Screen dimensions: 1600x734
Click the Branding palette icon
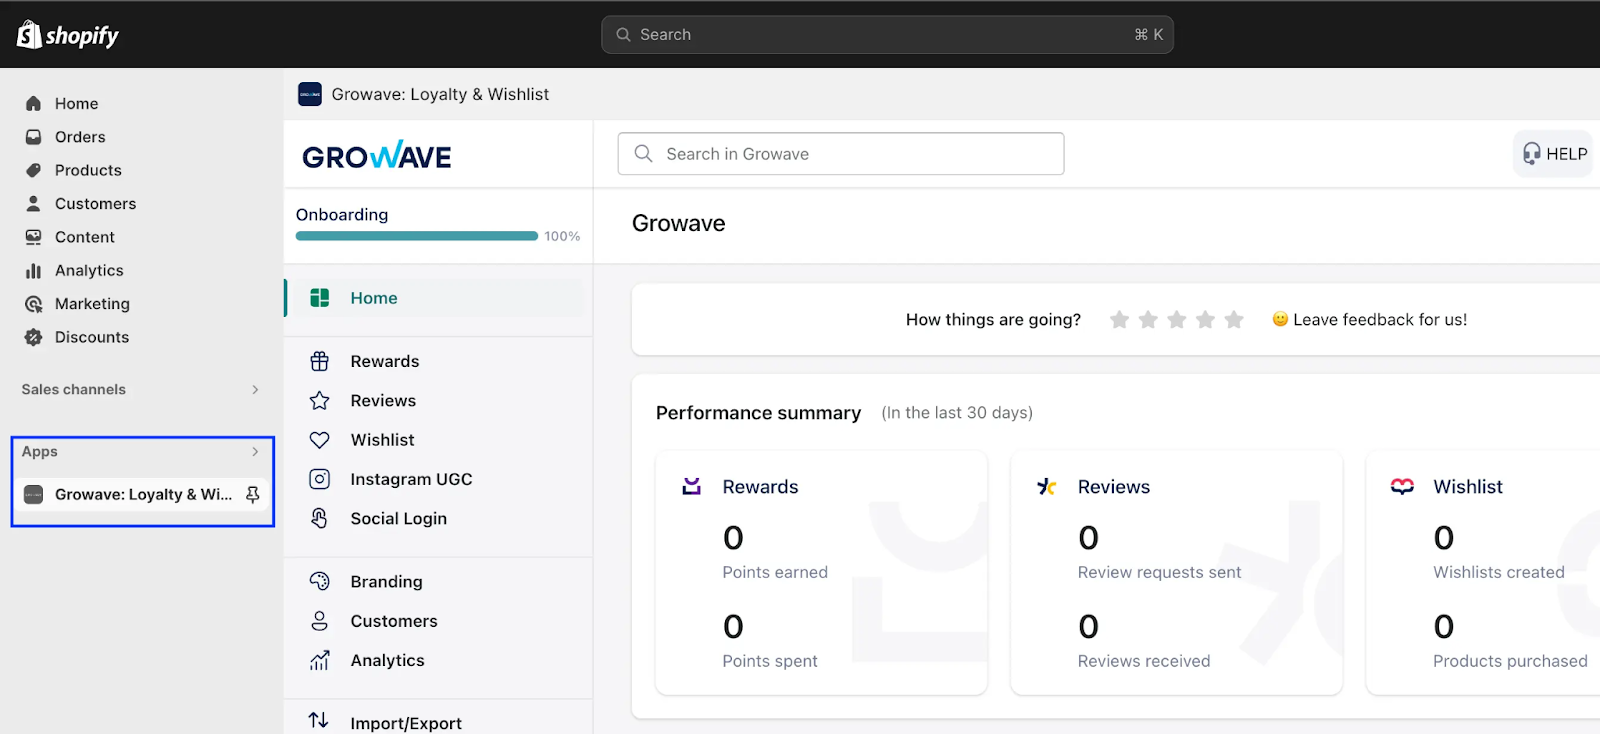pos(319,581)
